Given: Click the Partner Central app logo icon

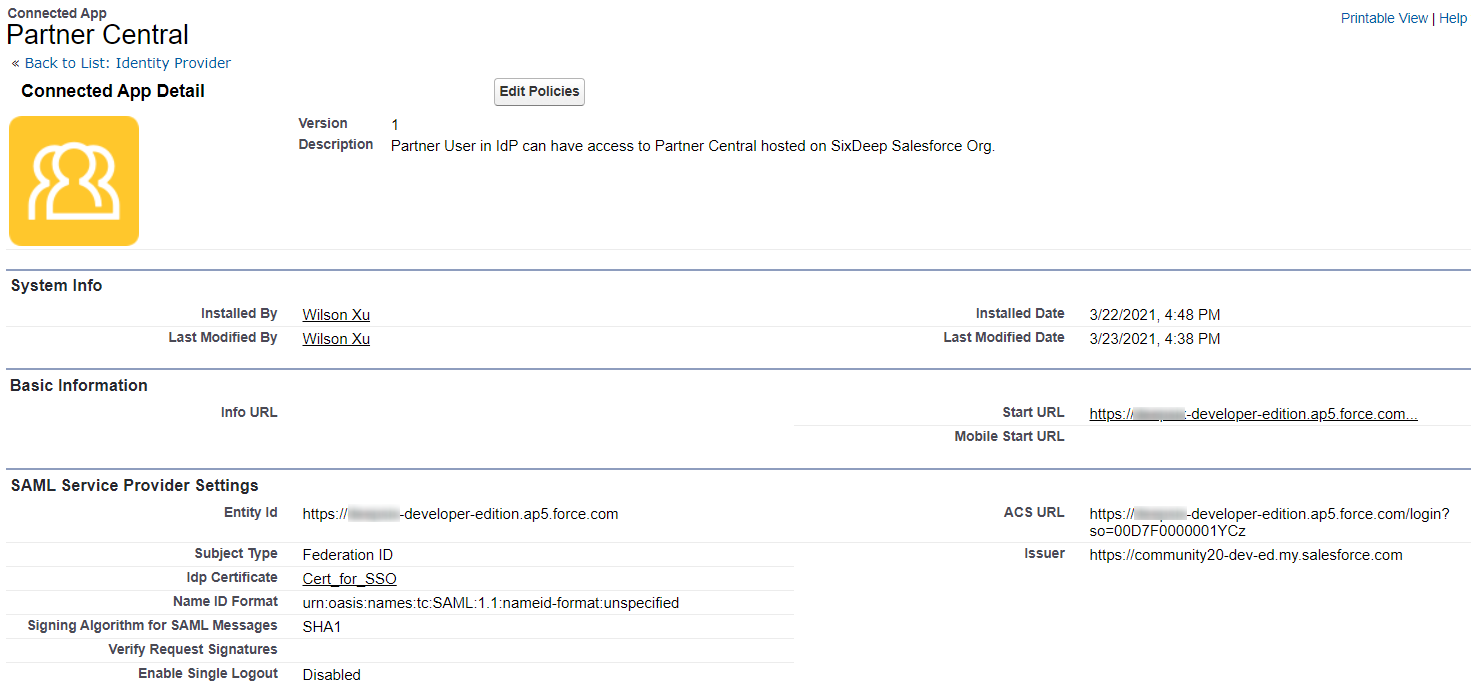Looking at the screenshot, I should pyautogui.click(x=73, y=181).
